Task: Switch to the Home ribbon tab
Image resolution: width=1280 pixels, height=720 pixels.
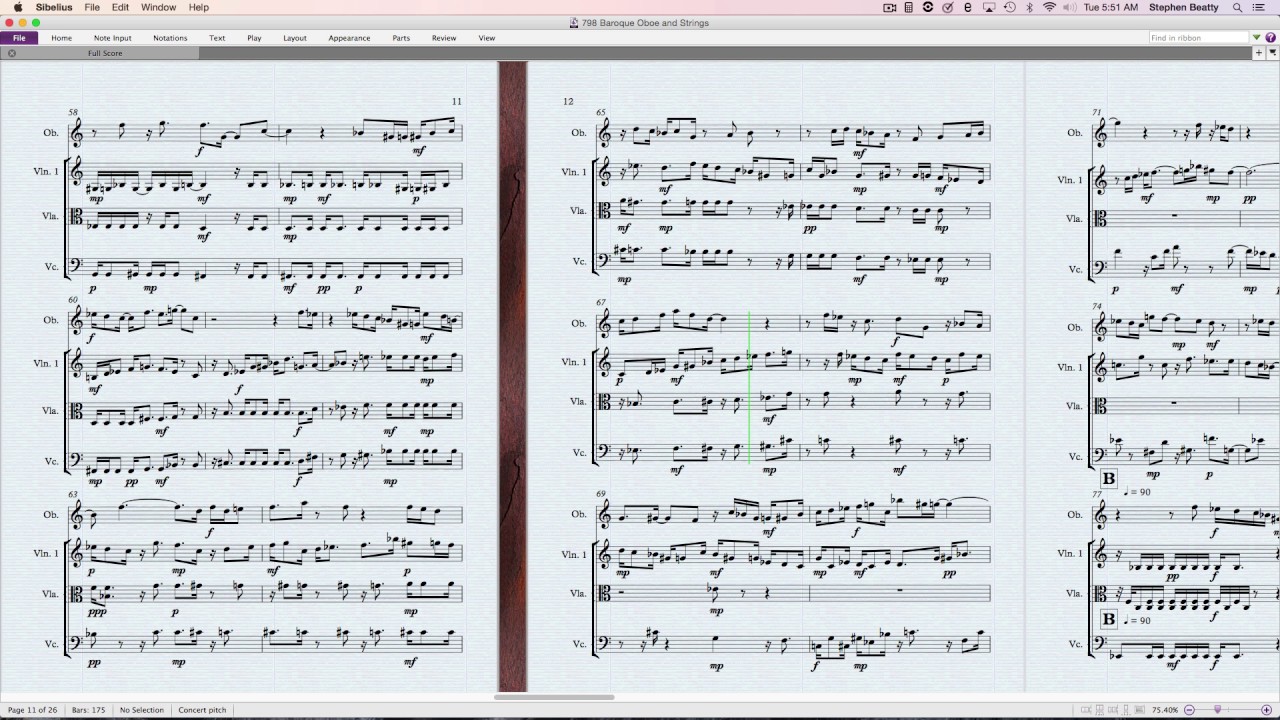Action: click(61, 38)
